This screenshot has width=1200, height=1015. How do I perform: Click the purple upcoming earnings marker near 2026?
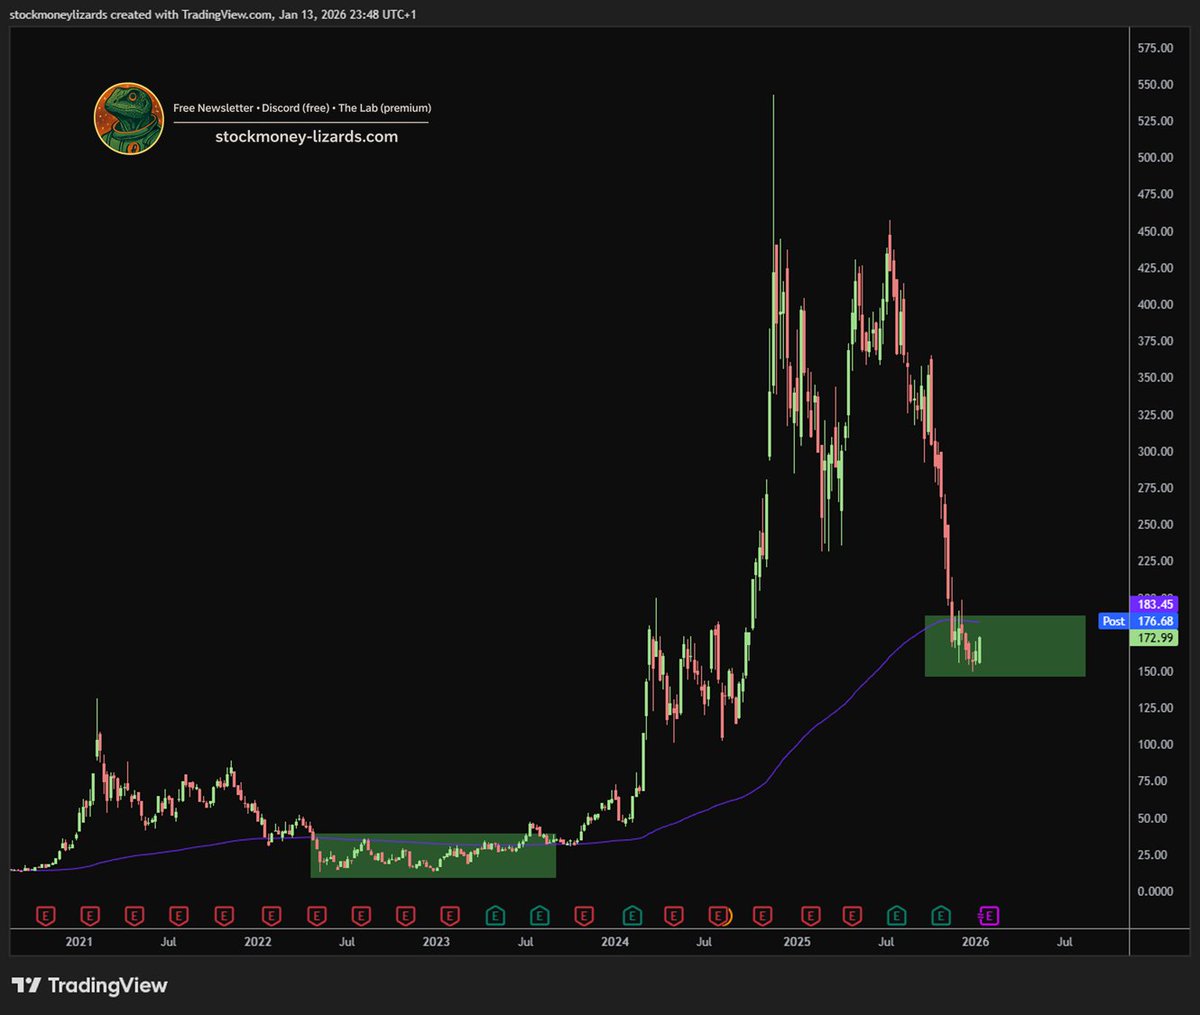(988, 915)
